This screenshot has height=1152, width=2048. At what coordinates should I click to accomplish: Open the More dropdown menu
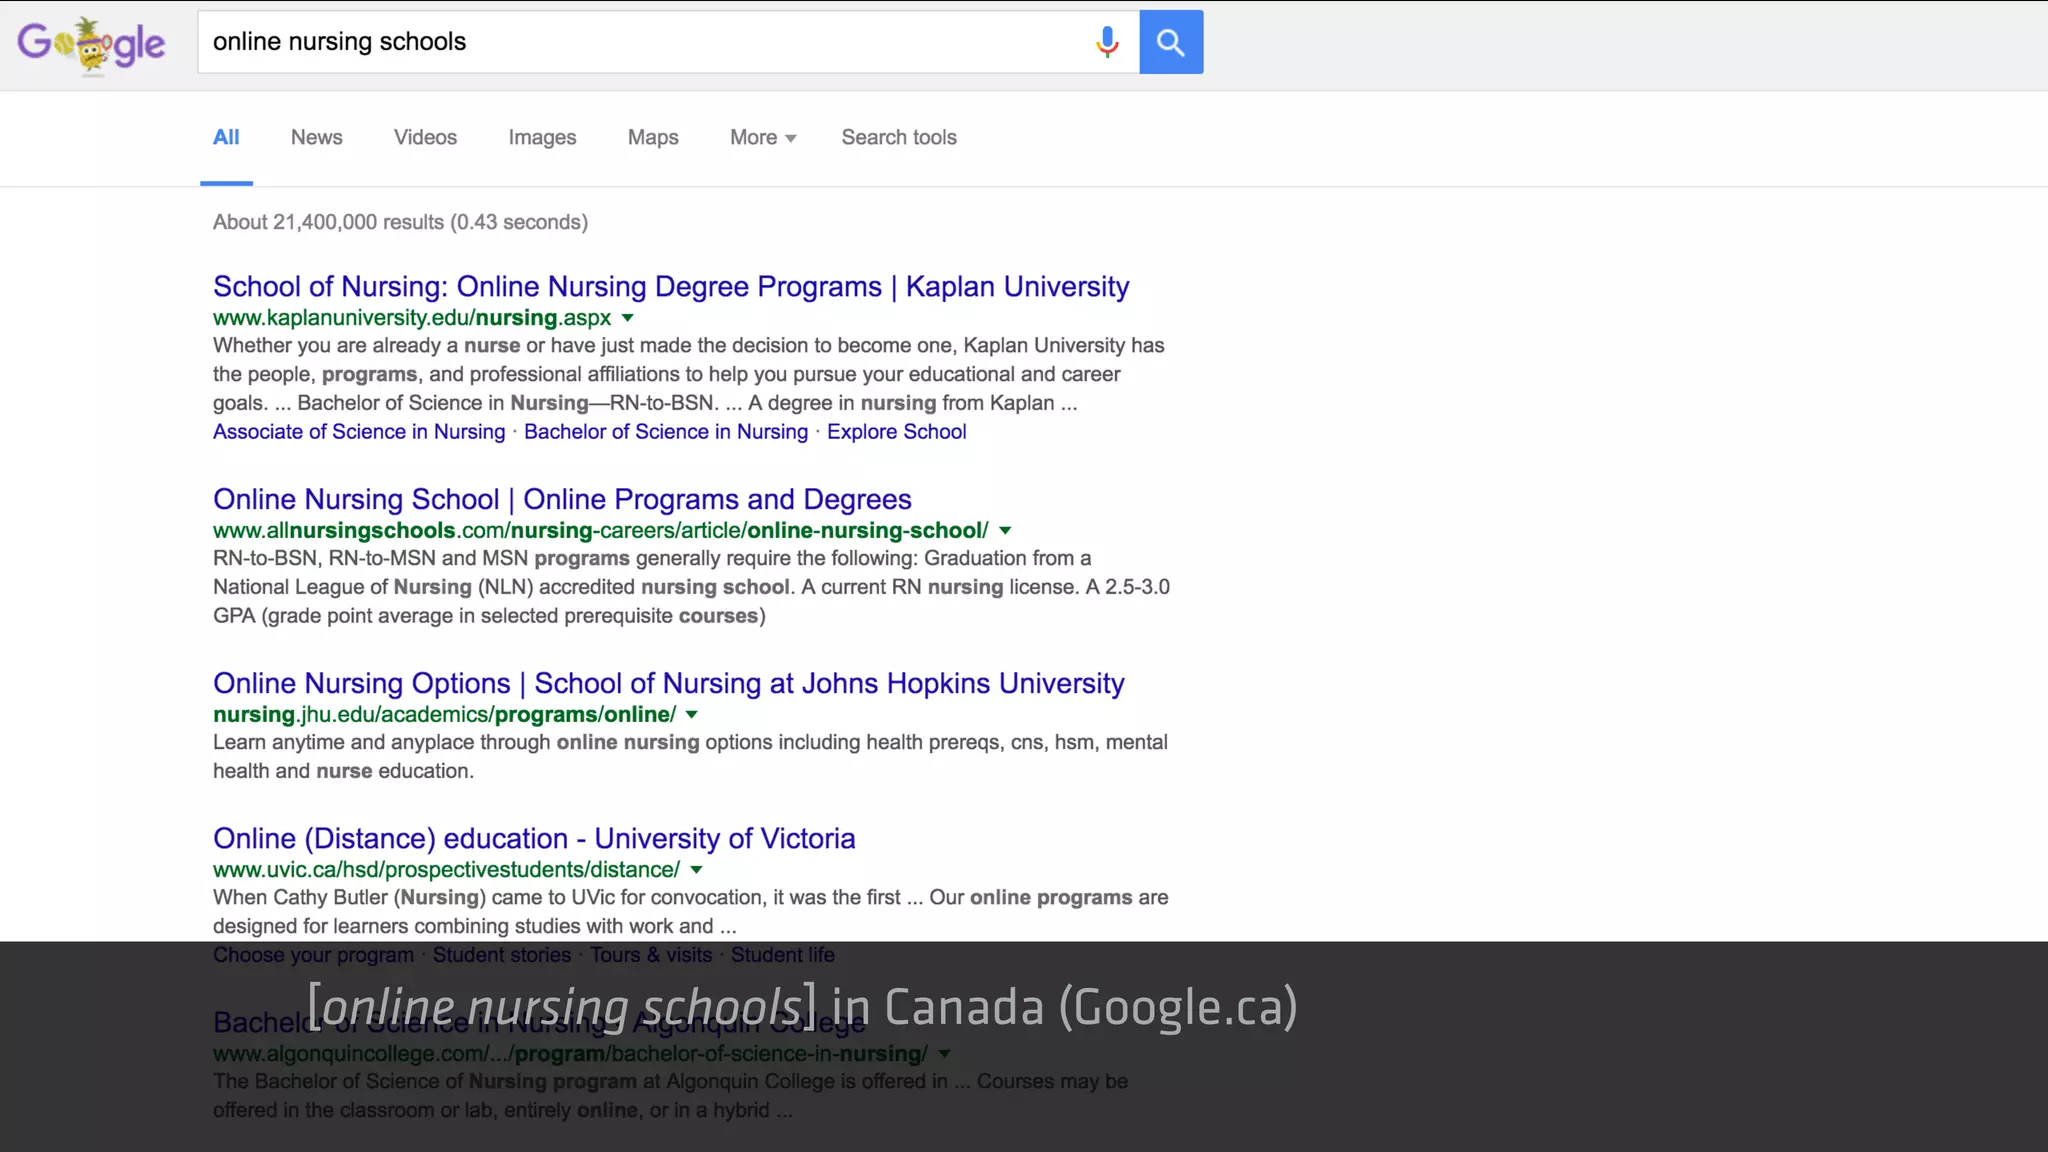click(x=763, y=138)
